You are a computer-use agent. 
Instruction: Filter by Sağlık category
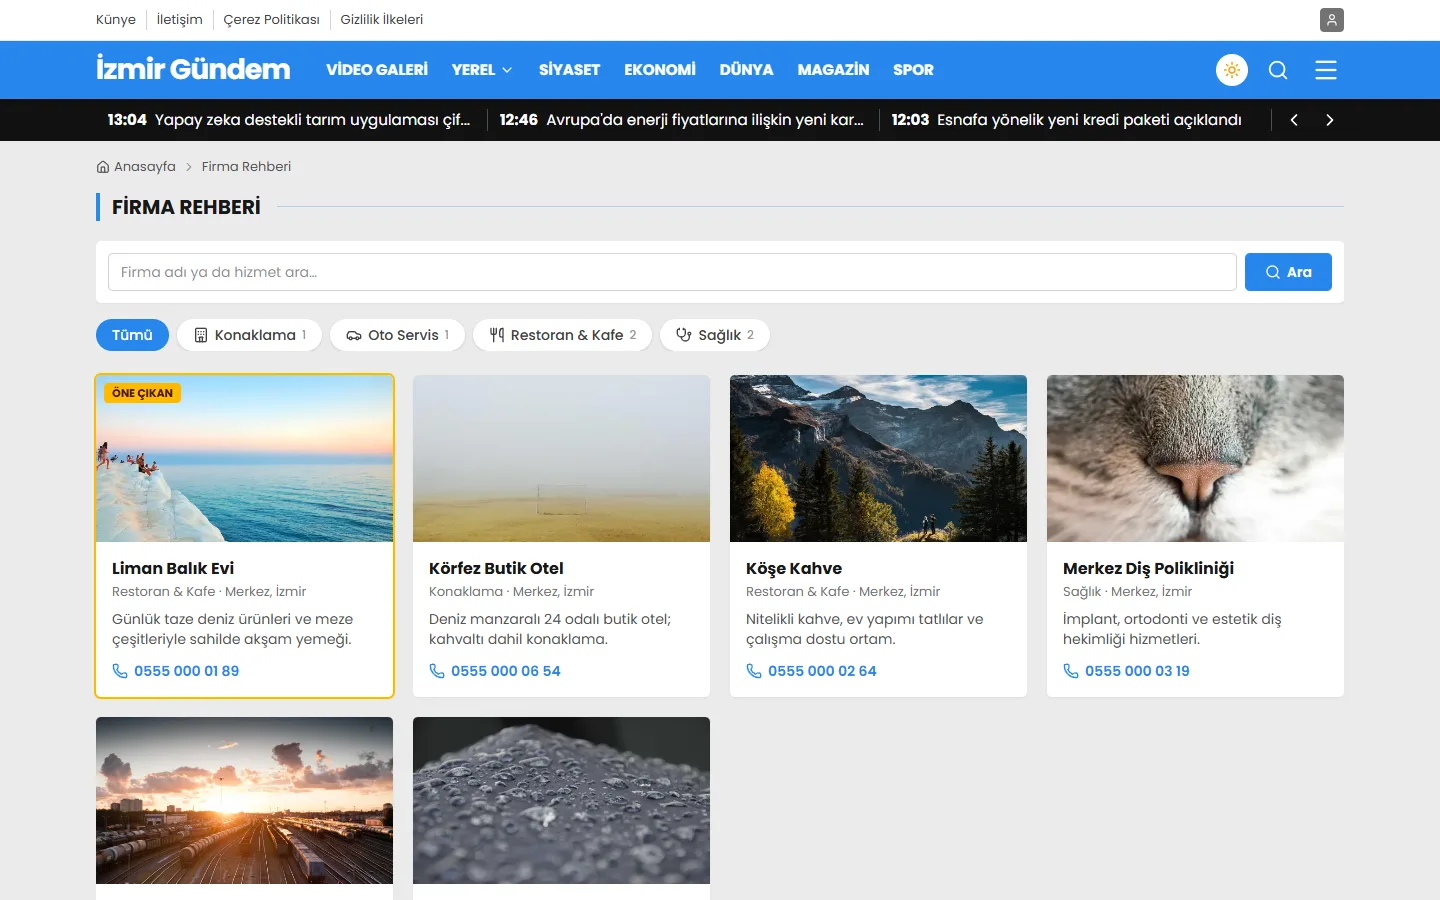coord(715,335)
